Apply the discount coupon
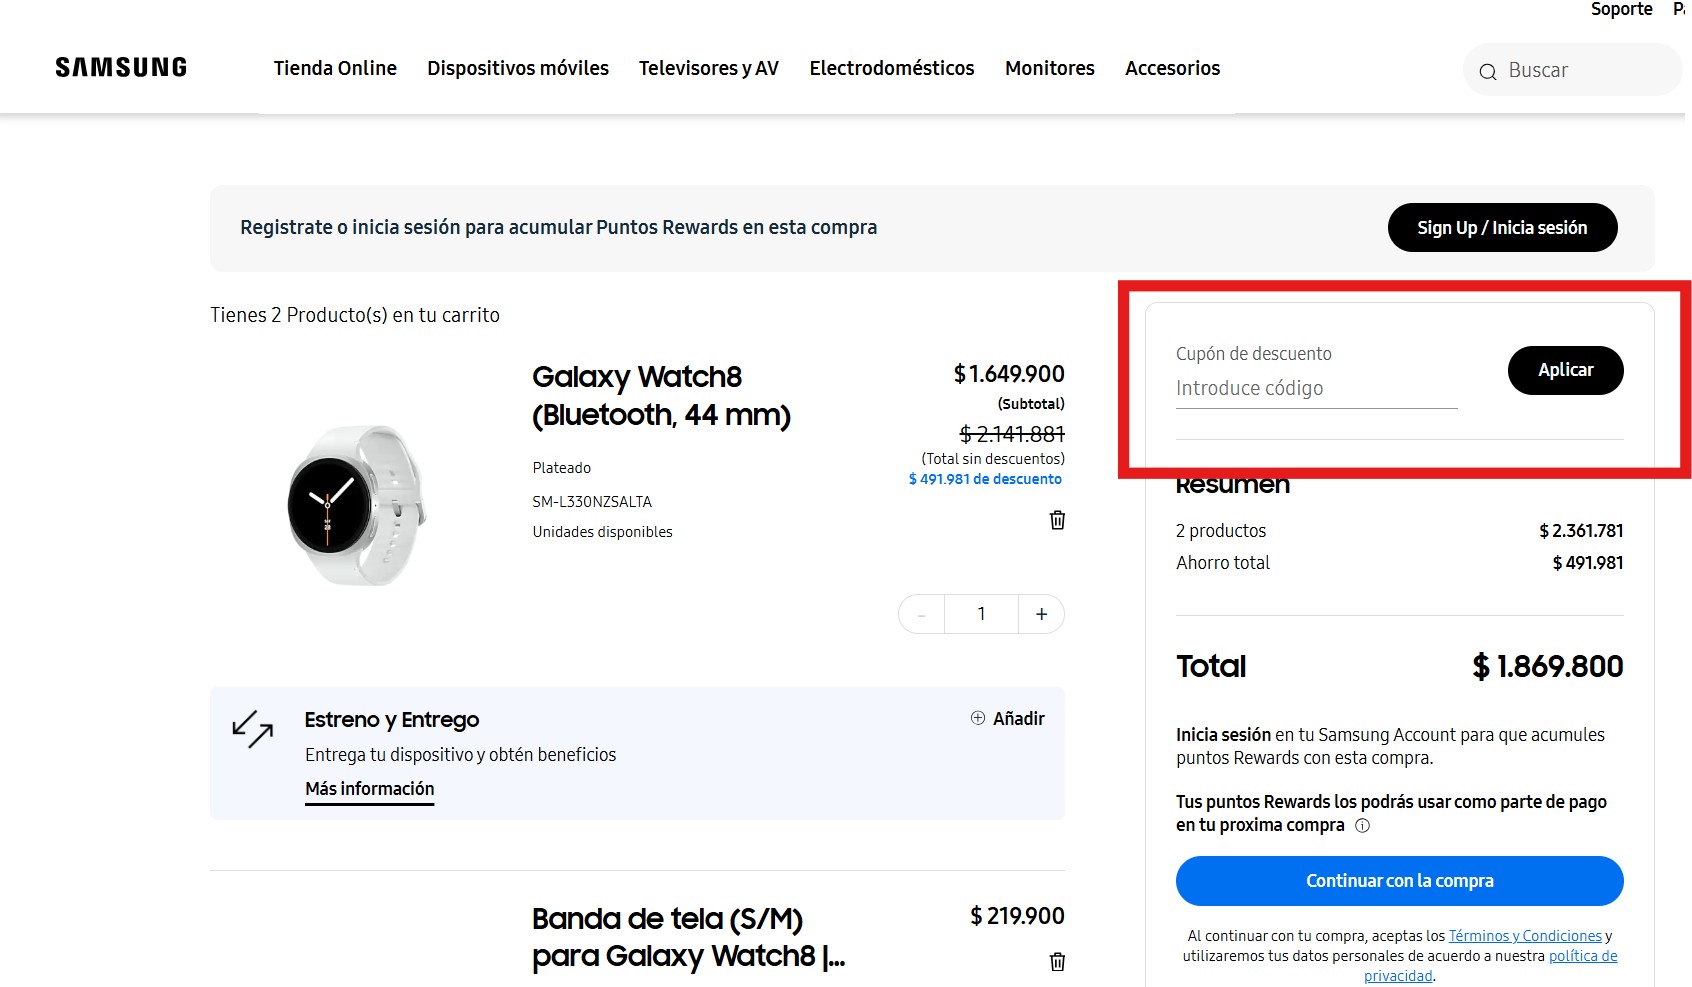 (1565, 370)
